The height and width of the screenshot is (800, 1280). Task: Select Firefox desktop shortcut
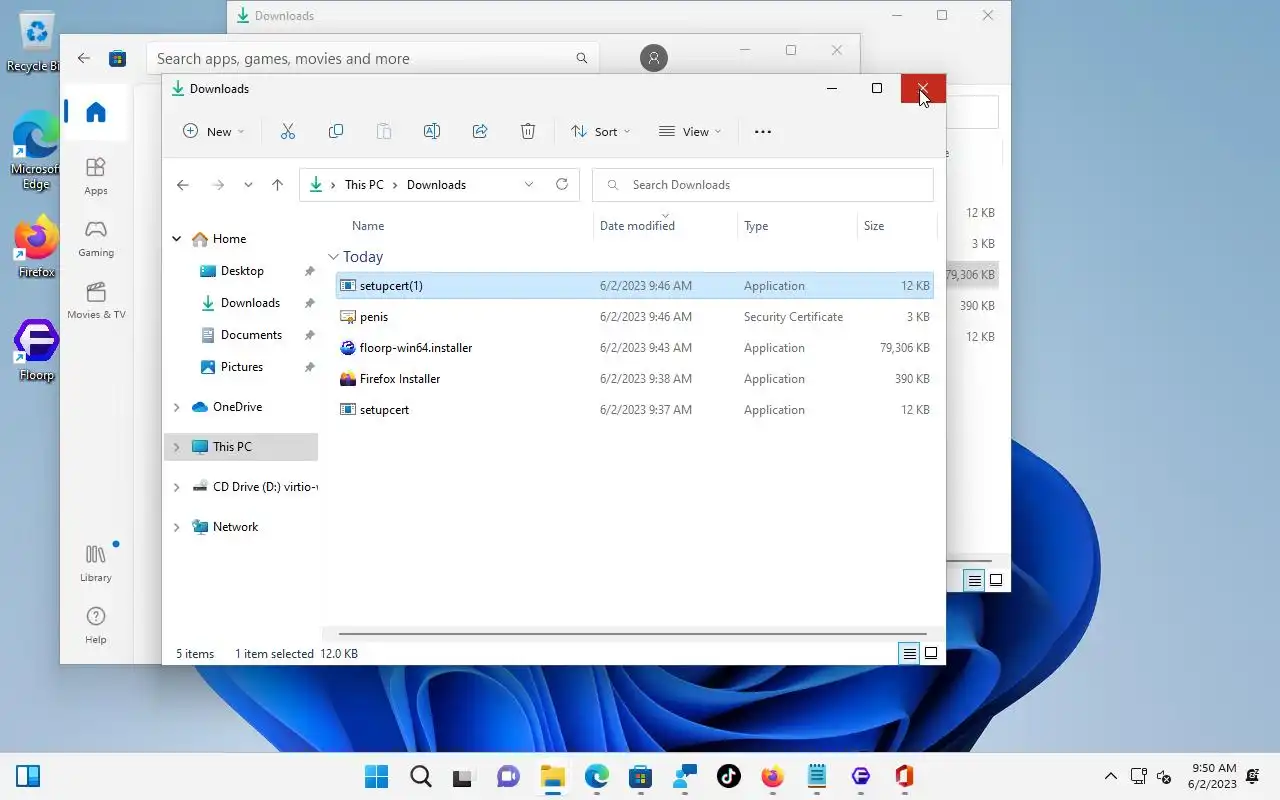(x=36, y=246)
